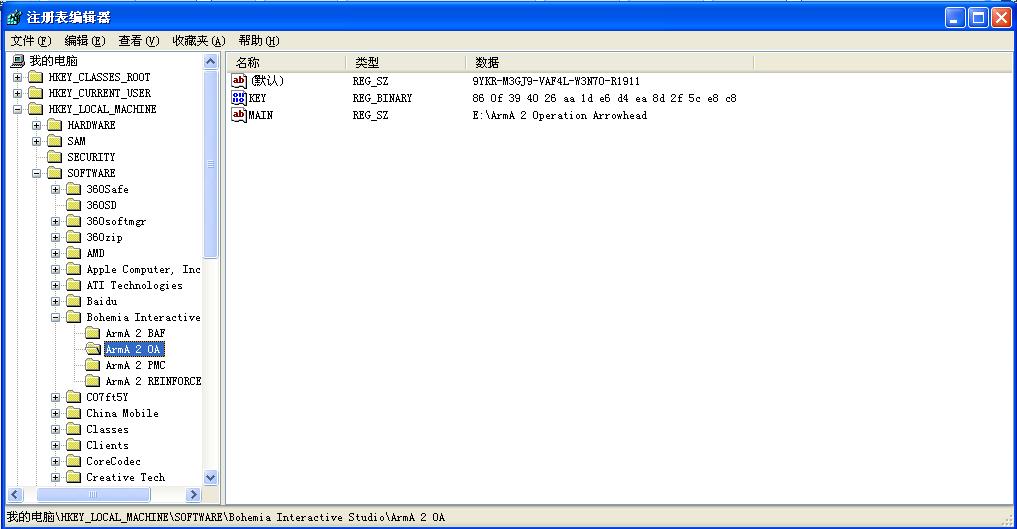Expand the Classes key
The width and height of the screenshot is (1017, 529).
(56, 430)
